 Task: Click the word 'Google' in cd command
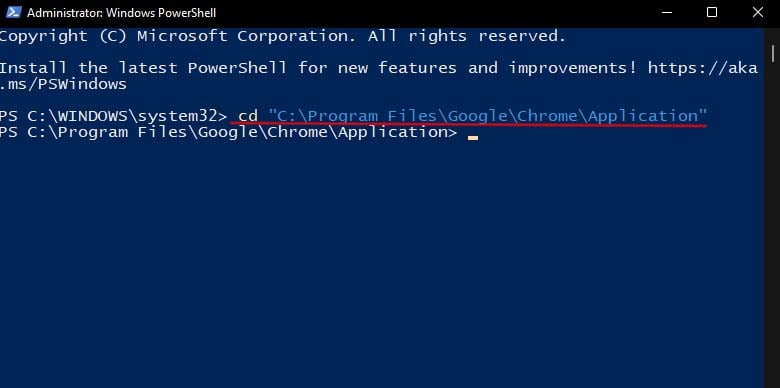[x=478, y=116]
